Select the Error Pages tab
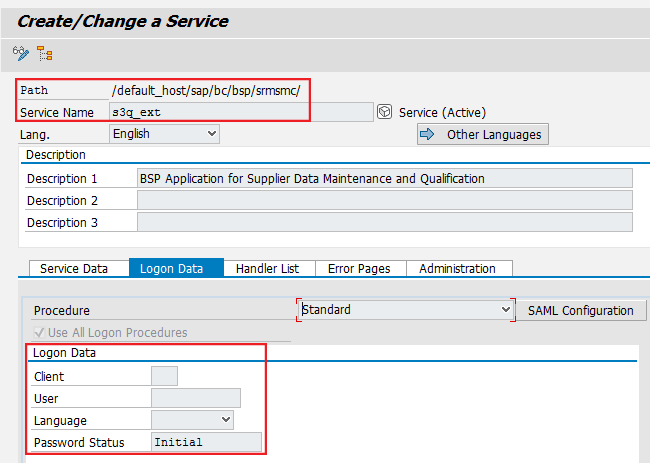This screenshot has height=463, width=650. click(x=361, y=268)
